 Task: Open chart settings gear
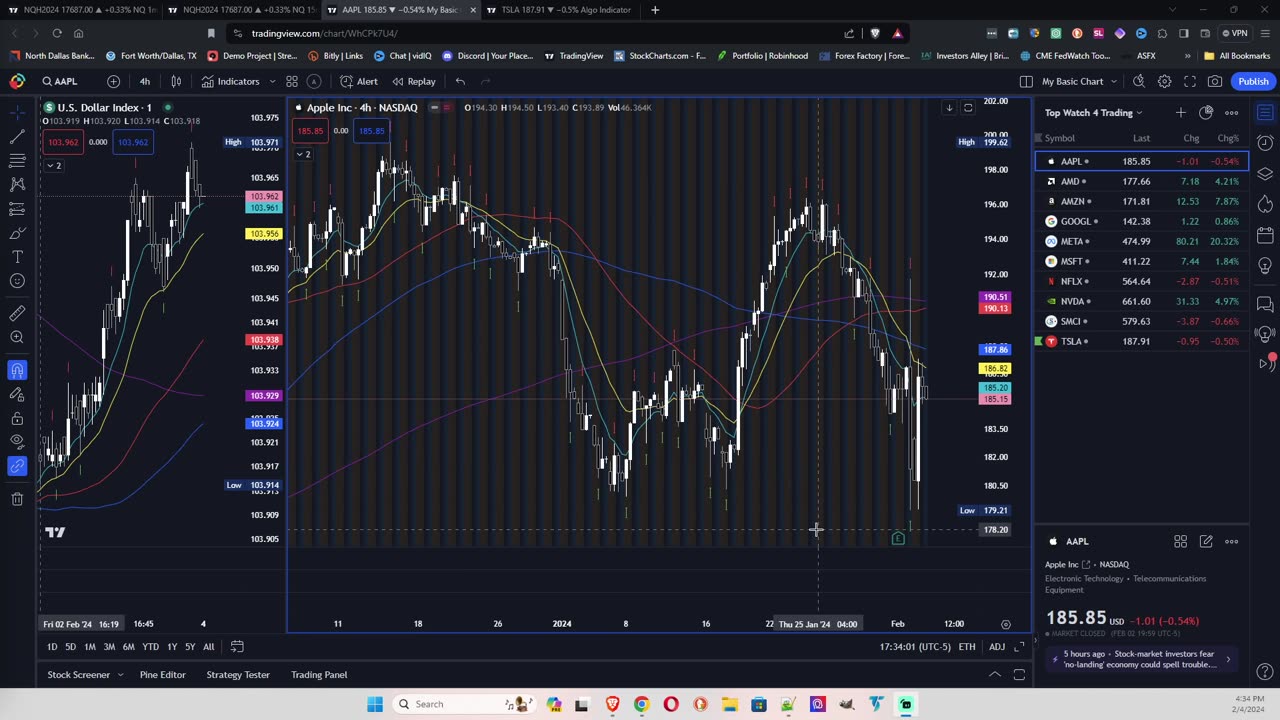point(1164,81)
